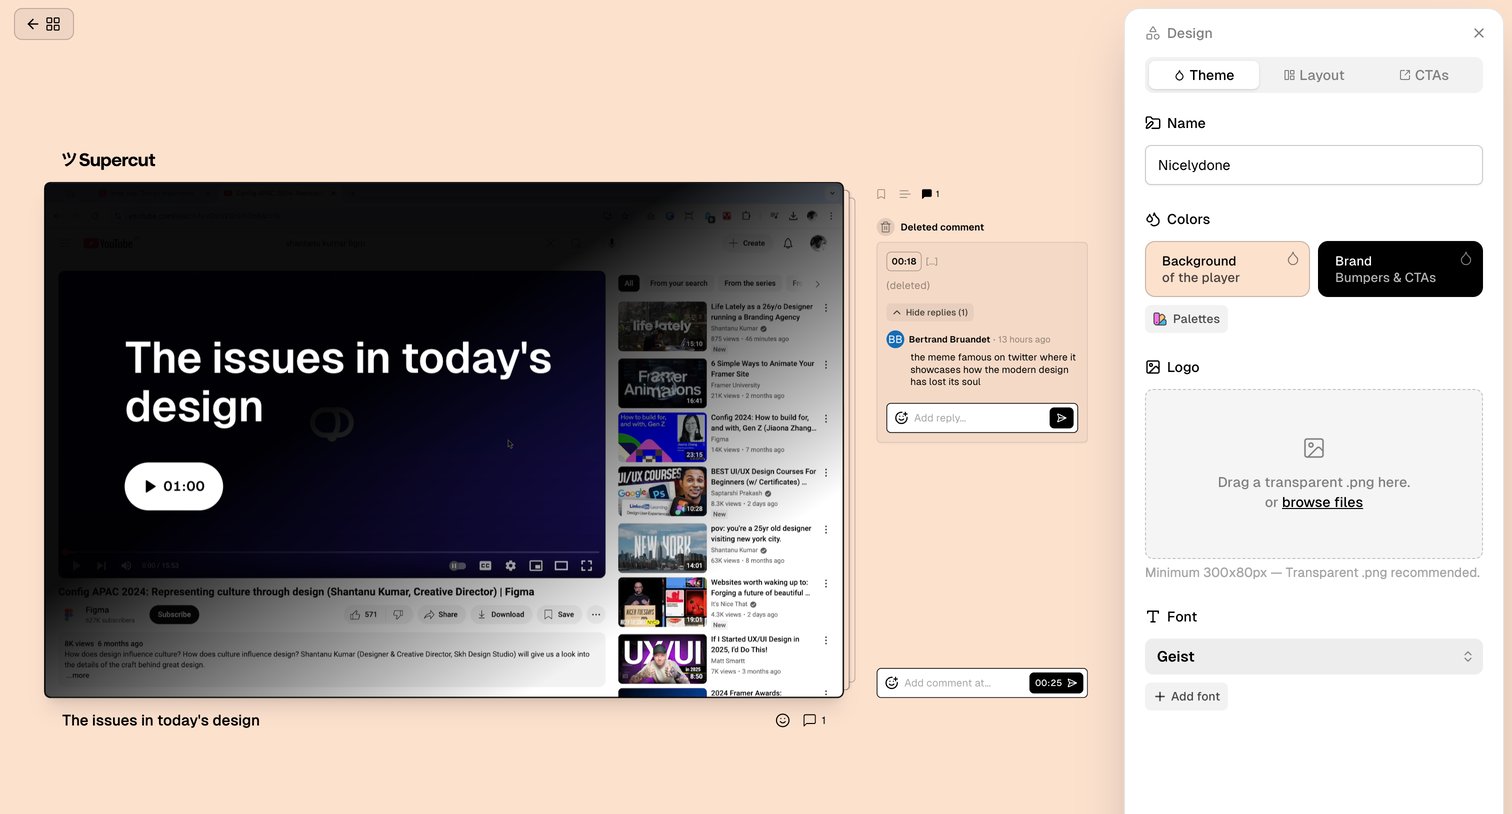Viewport: 1512px width, 814px height.
Task: Click the bookmark icon above comments
Action: tap(881, 194)
